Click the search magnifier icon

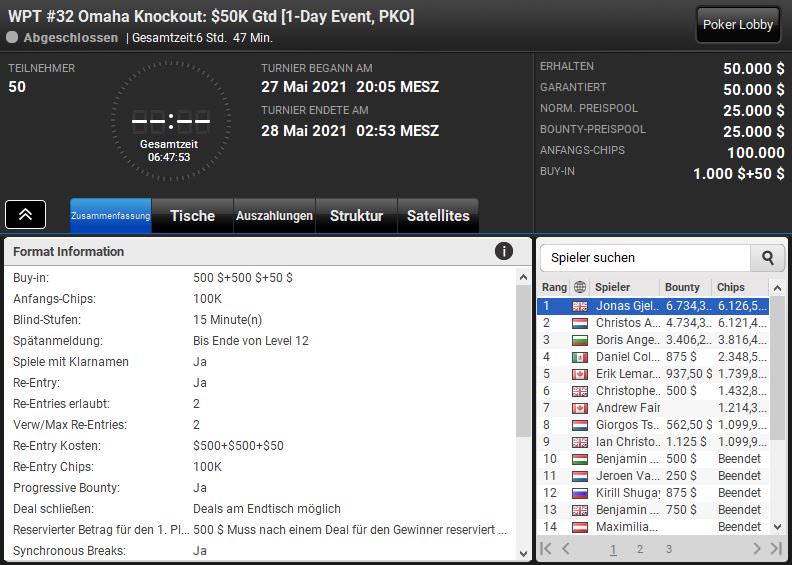[767, 258]
